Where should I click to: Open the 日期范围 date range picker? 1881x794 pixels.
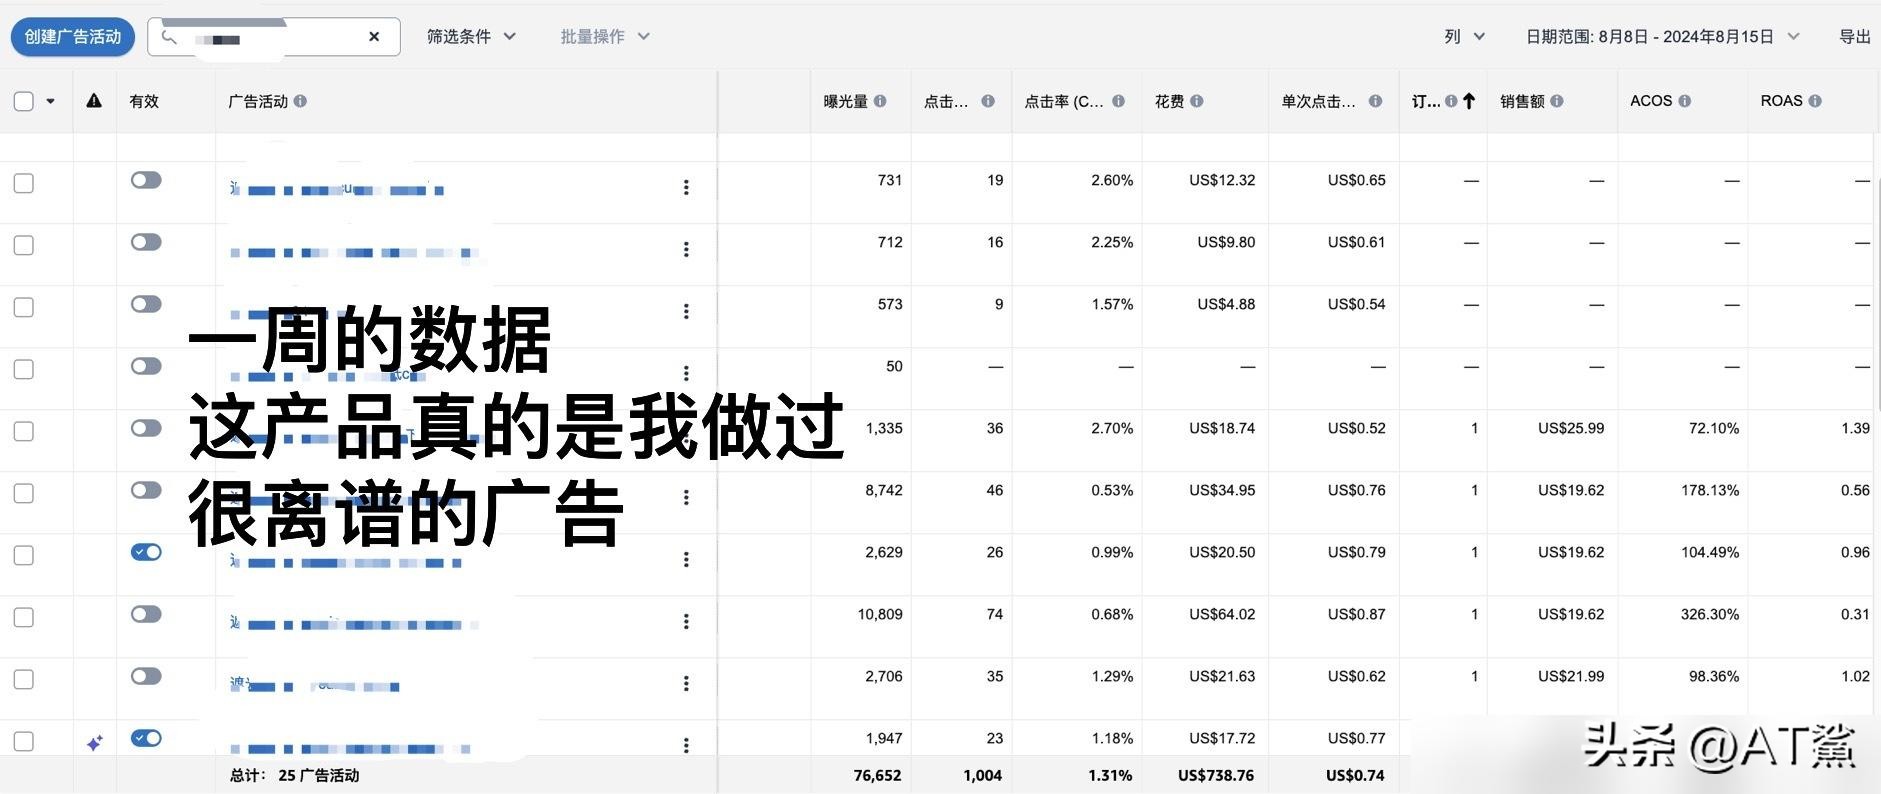coord(1662,37)
